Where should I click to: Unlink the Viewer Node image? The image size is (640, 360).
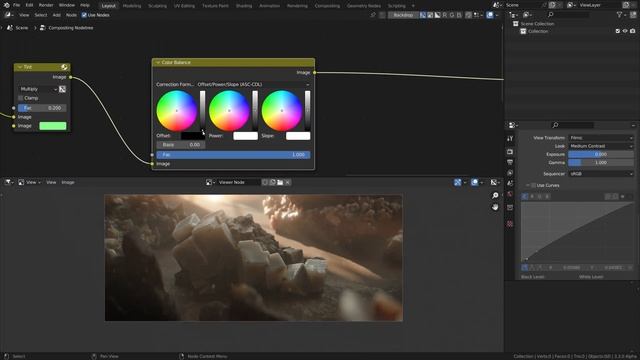288,182
